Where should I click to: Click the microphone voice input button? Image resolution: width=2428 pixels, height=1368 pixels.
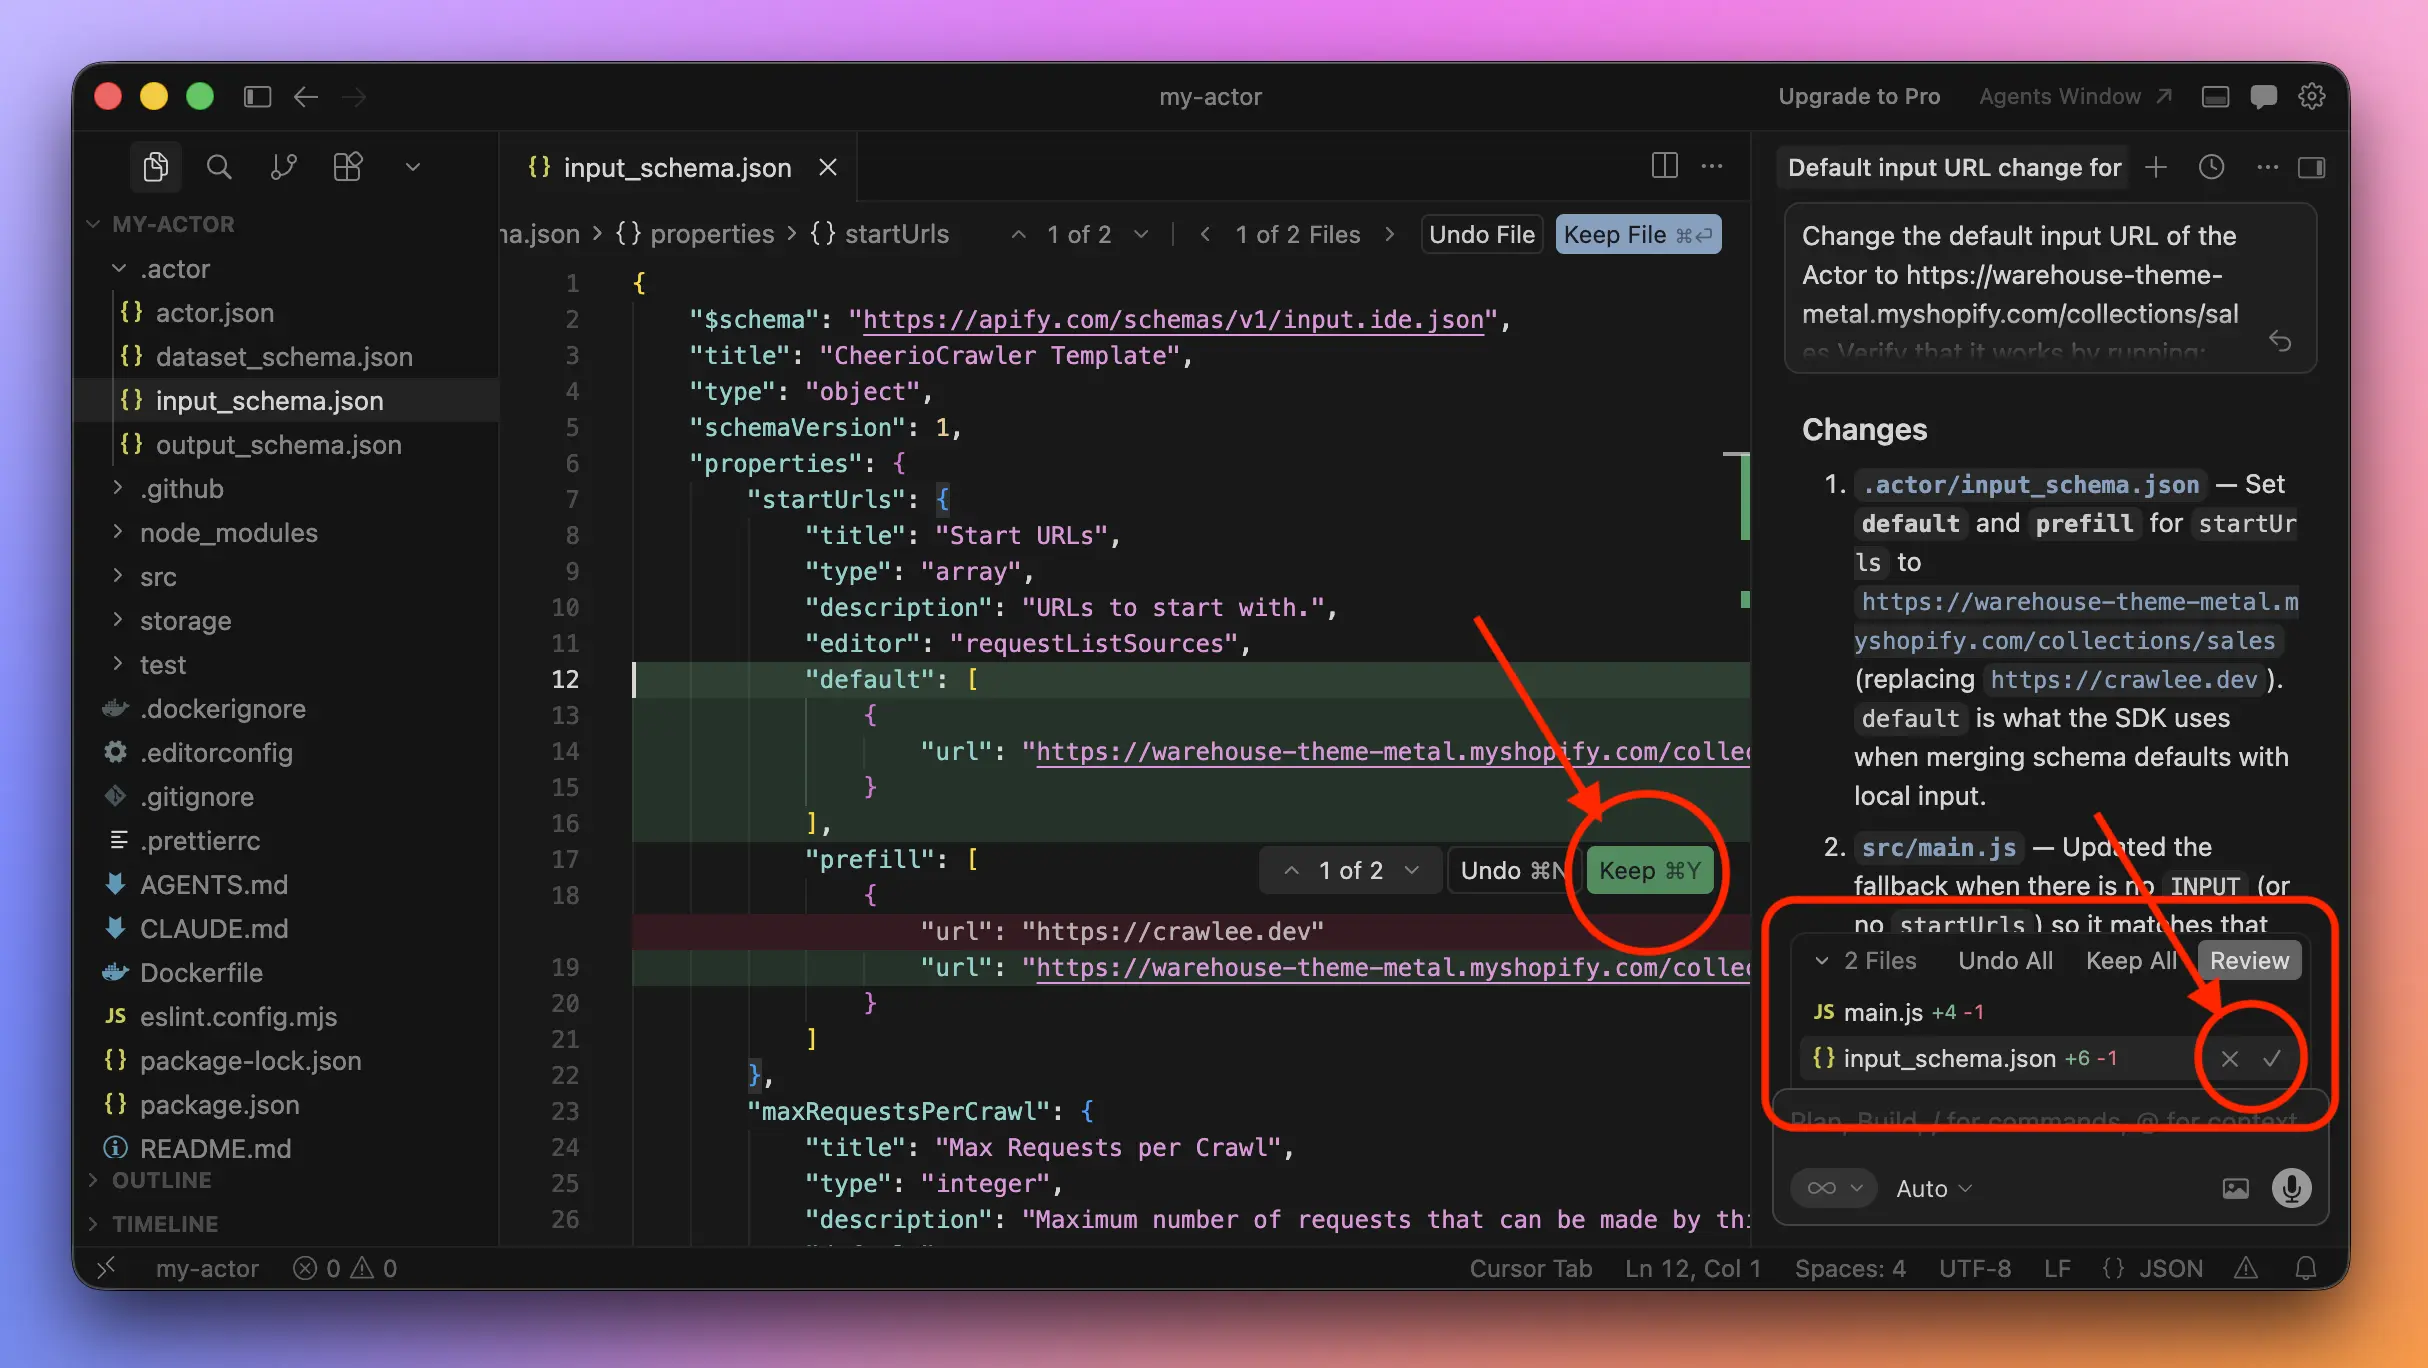[2291, 1188]
